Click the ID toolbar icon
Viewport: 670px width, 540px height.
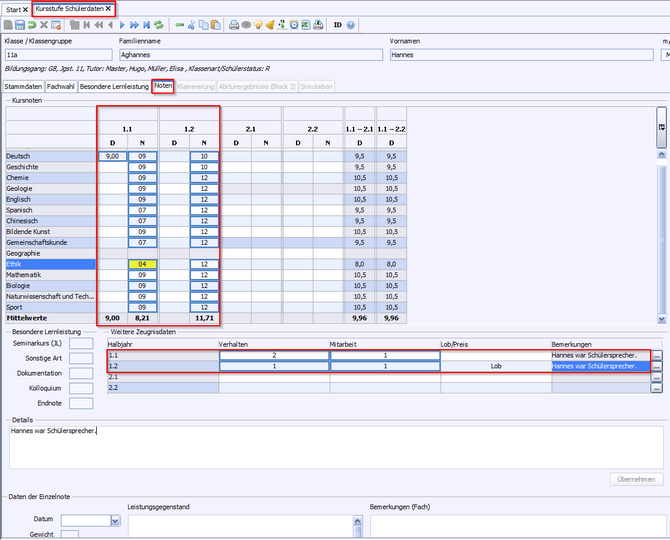click(x=337, y=24)
